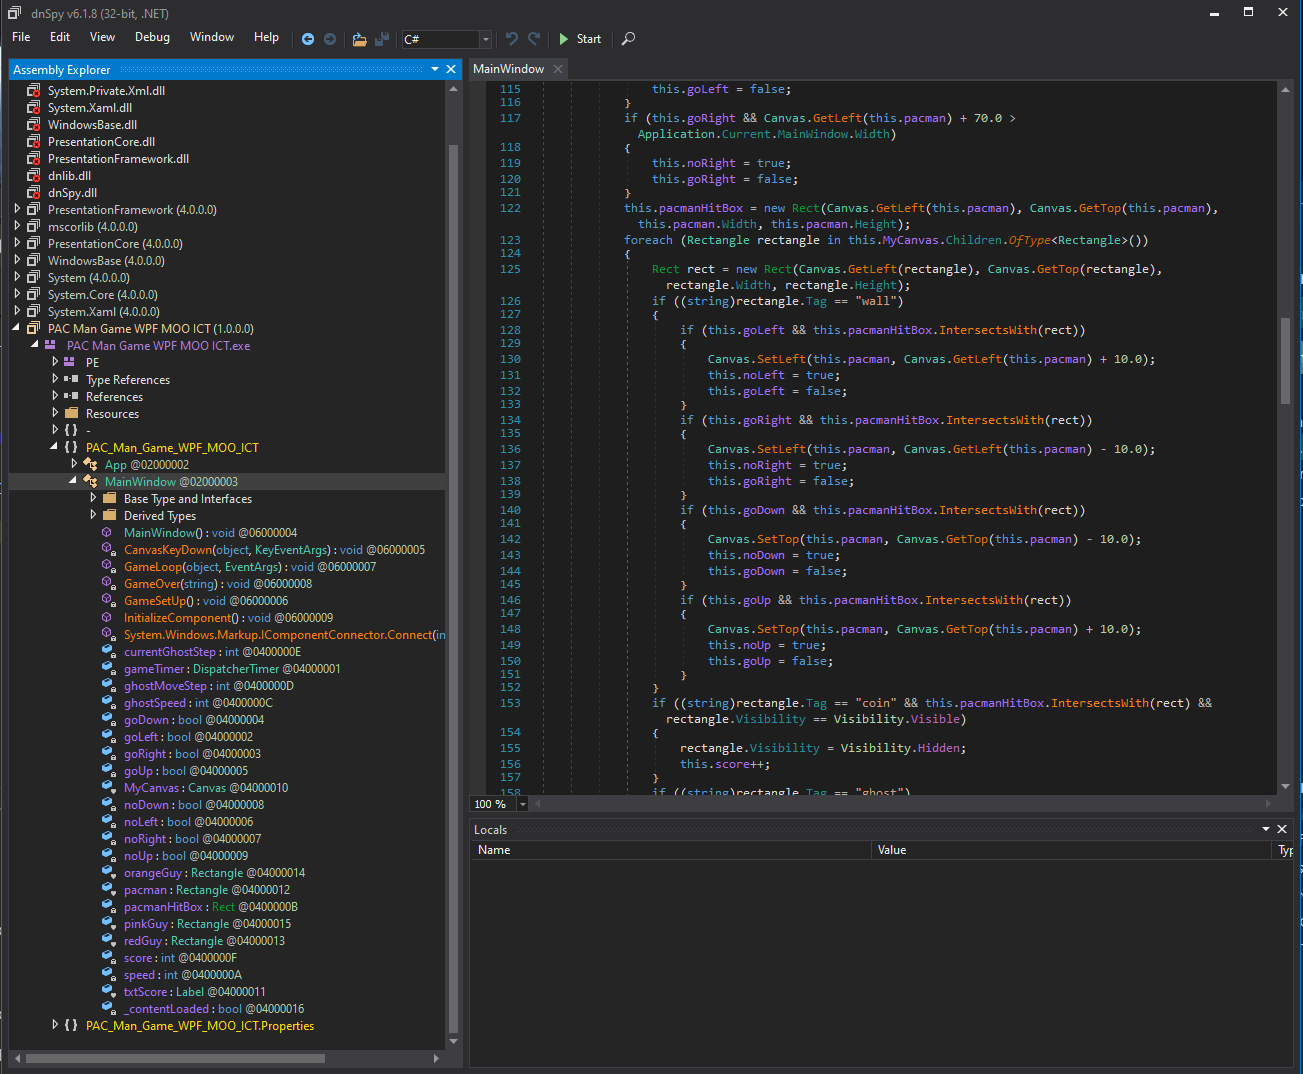1303x1074 pixels.
Task: Click the Save All toolbar icon
Action: [x=382, y=39]
